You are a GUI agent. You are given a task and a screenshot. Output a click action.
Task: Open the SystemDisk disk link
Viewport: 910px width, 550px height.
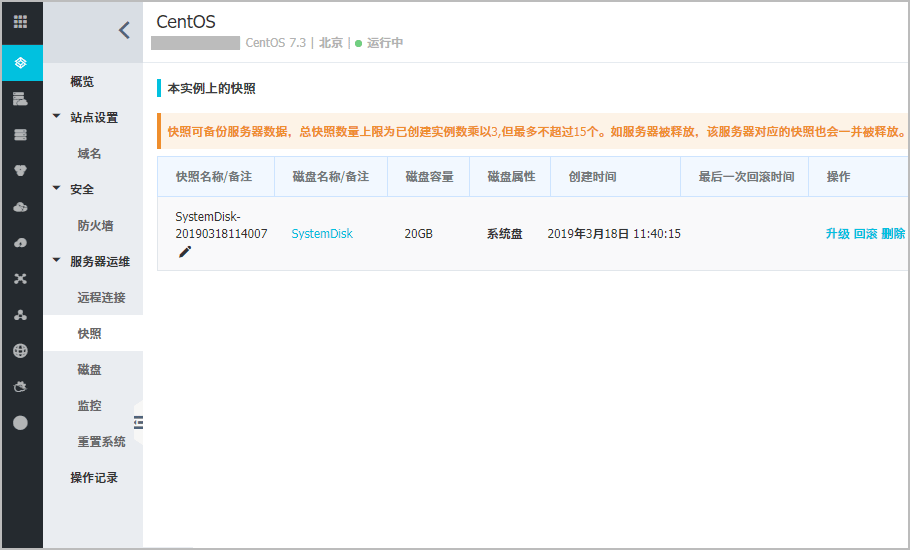click(x=322, y=234)
